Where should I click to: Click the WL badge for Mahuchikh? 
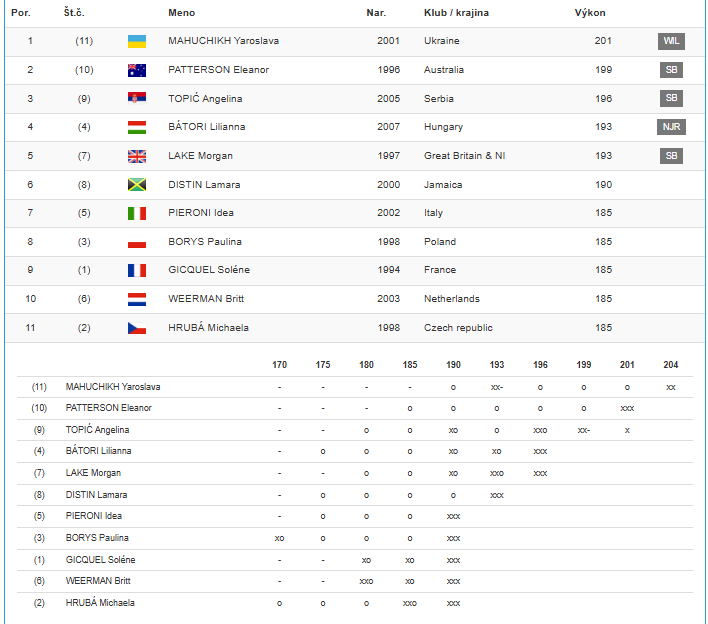671,41
